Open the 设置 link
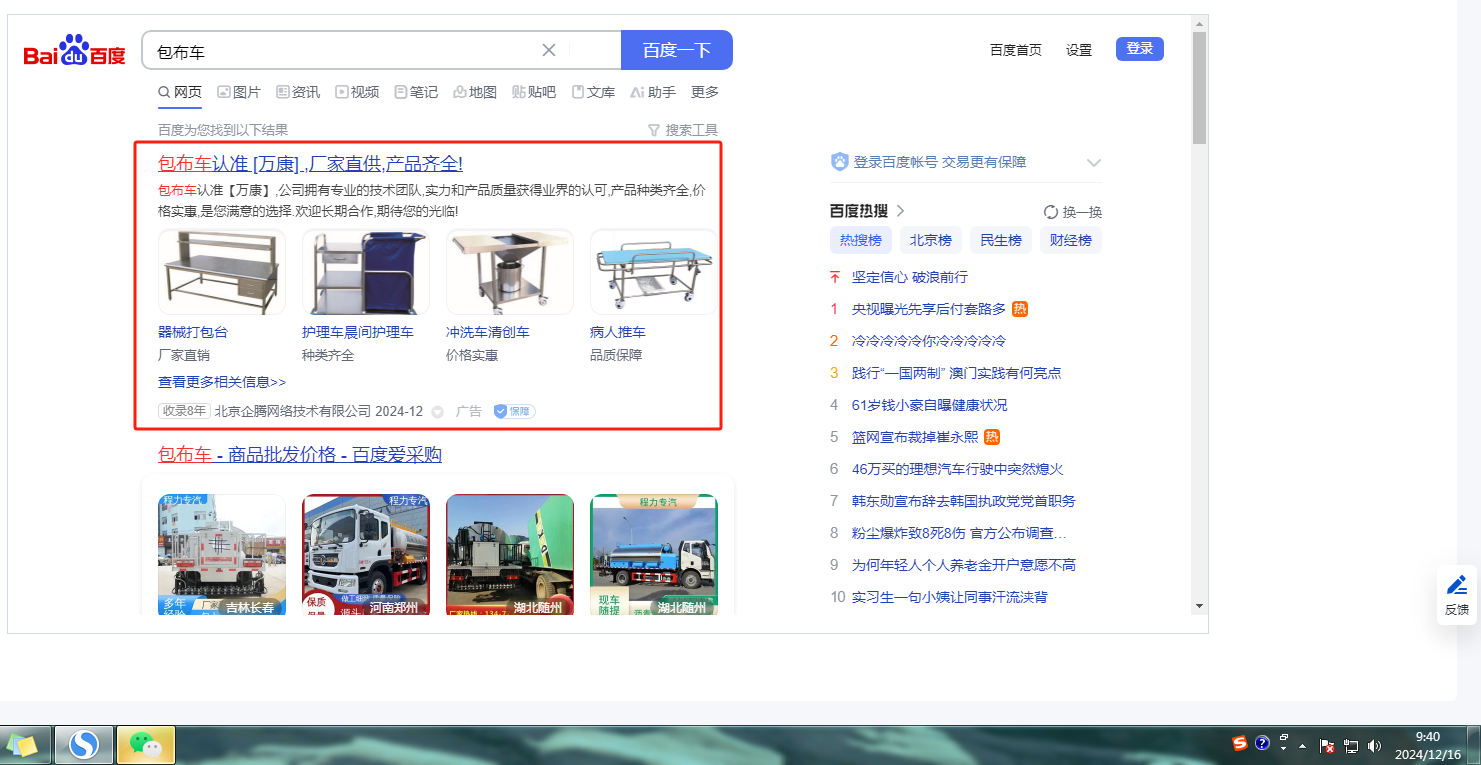The image size is (1481, 765). point(1079,50)
